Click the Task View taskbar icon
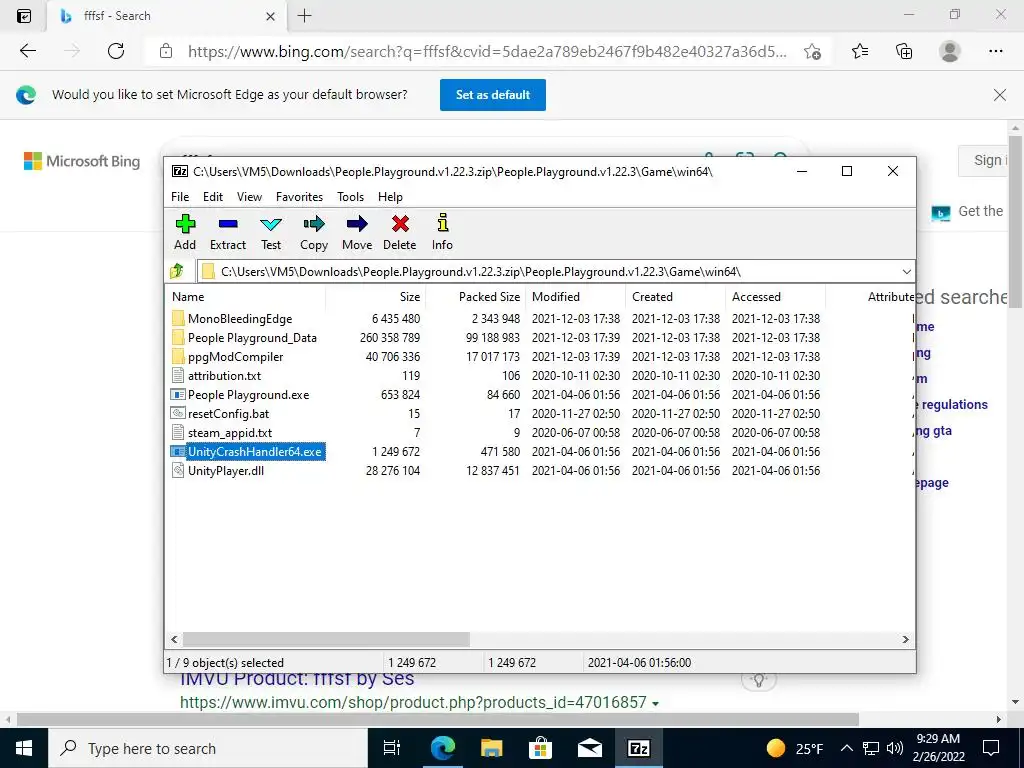Viewport: 1024px width, 768px height. pos(392,748)
